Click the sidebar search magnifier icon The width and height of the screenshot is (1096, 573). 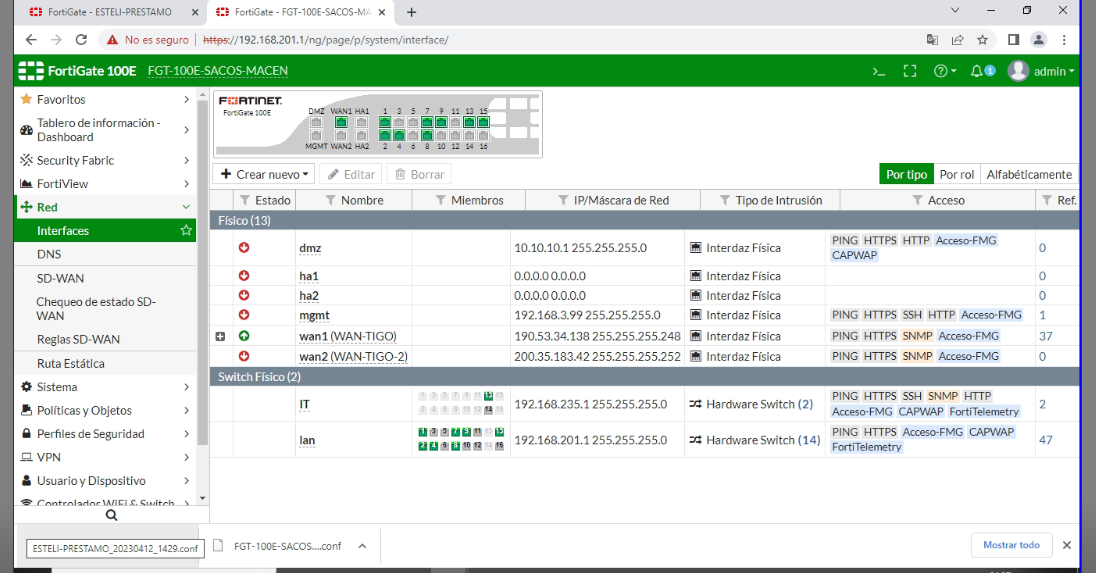pos(111,515)
